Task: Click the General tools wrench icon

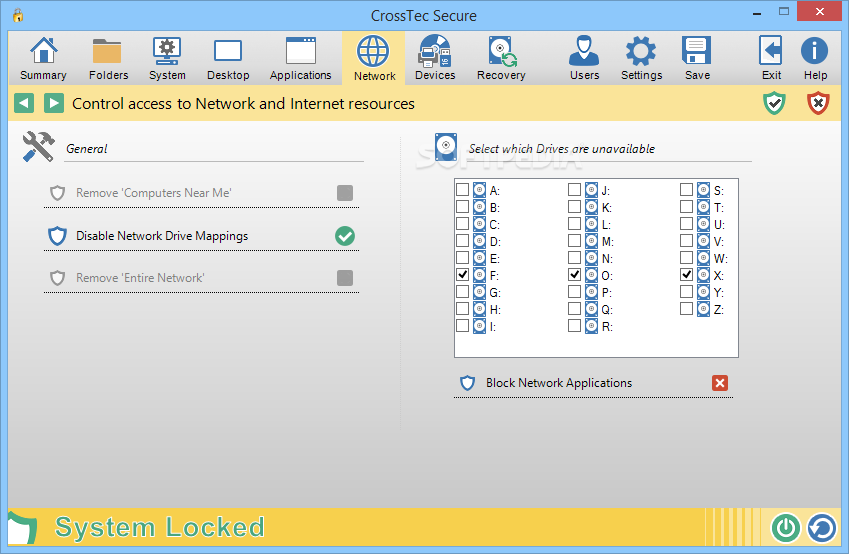Action: [x=38, y=146]
